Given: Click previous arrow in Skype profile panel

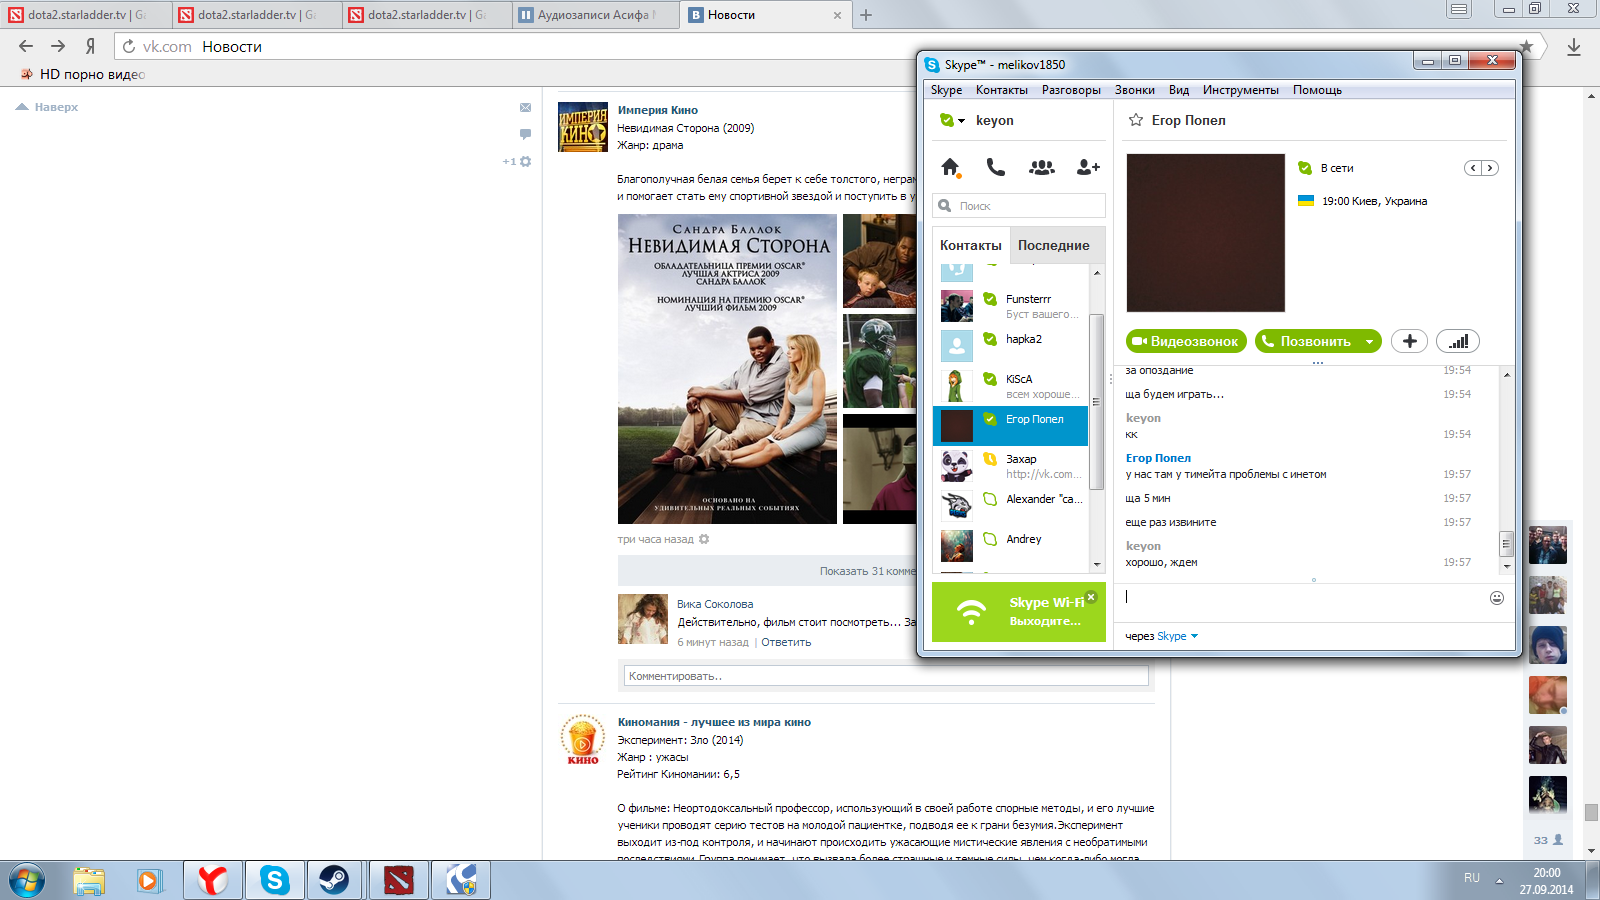Looking at the screenshot, I should coord(1473,168).
